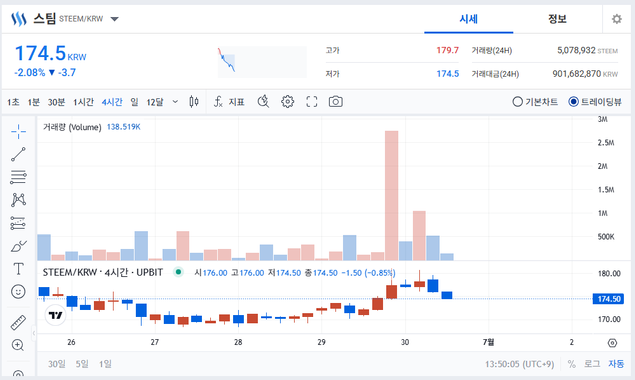Image resolution: width=635 pixels, height=380 pixels.
Task: Open candlestick chart style selector
Action: point(194,102)
